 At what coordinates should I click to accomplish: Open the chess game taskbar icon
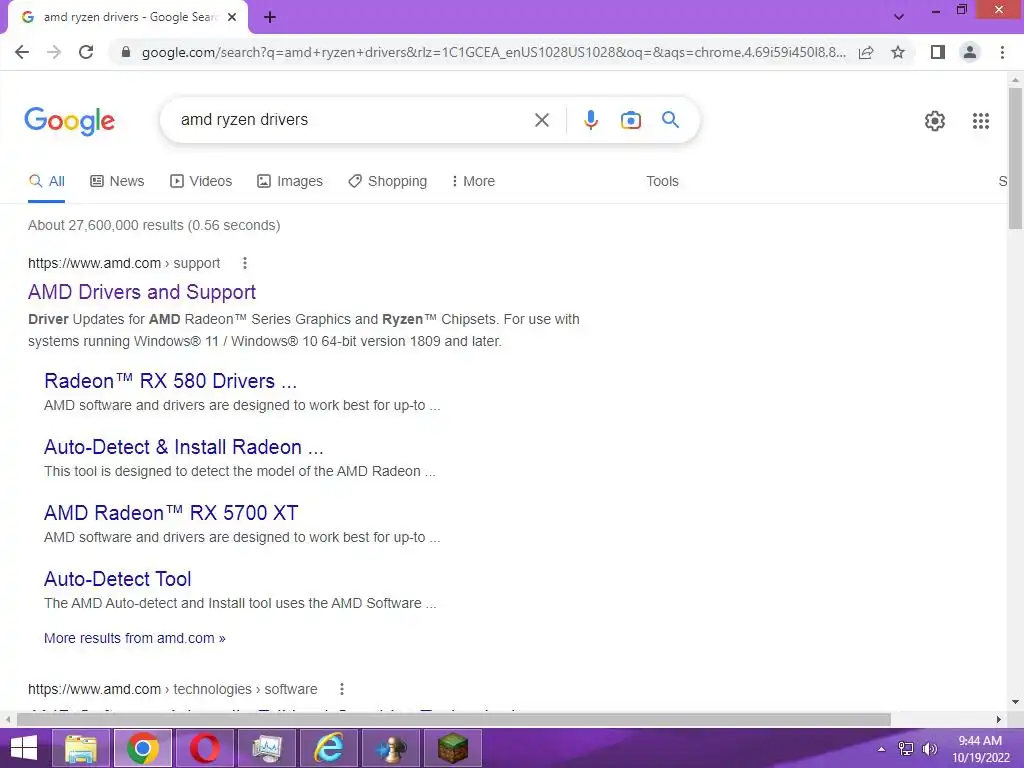point(391,748)
